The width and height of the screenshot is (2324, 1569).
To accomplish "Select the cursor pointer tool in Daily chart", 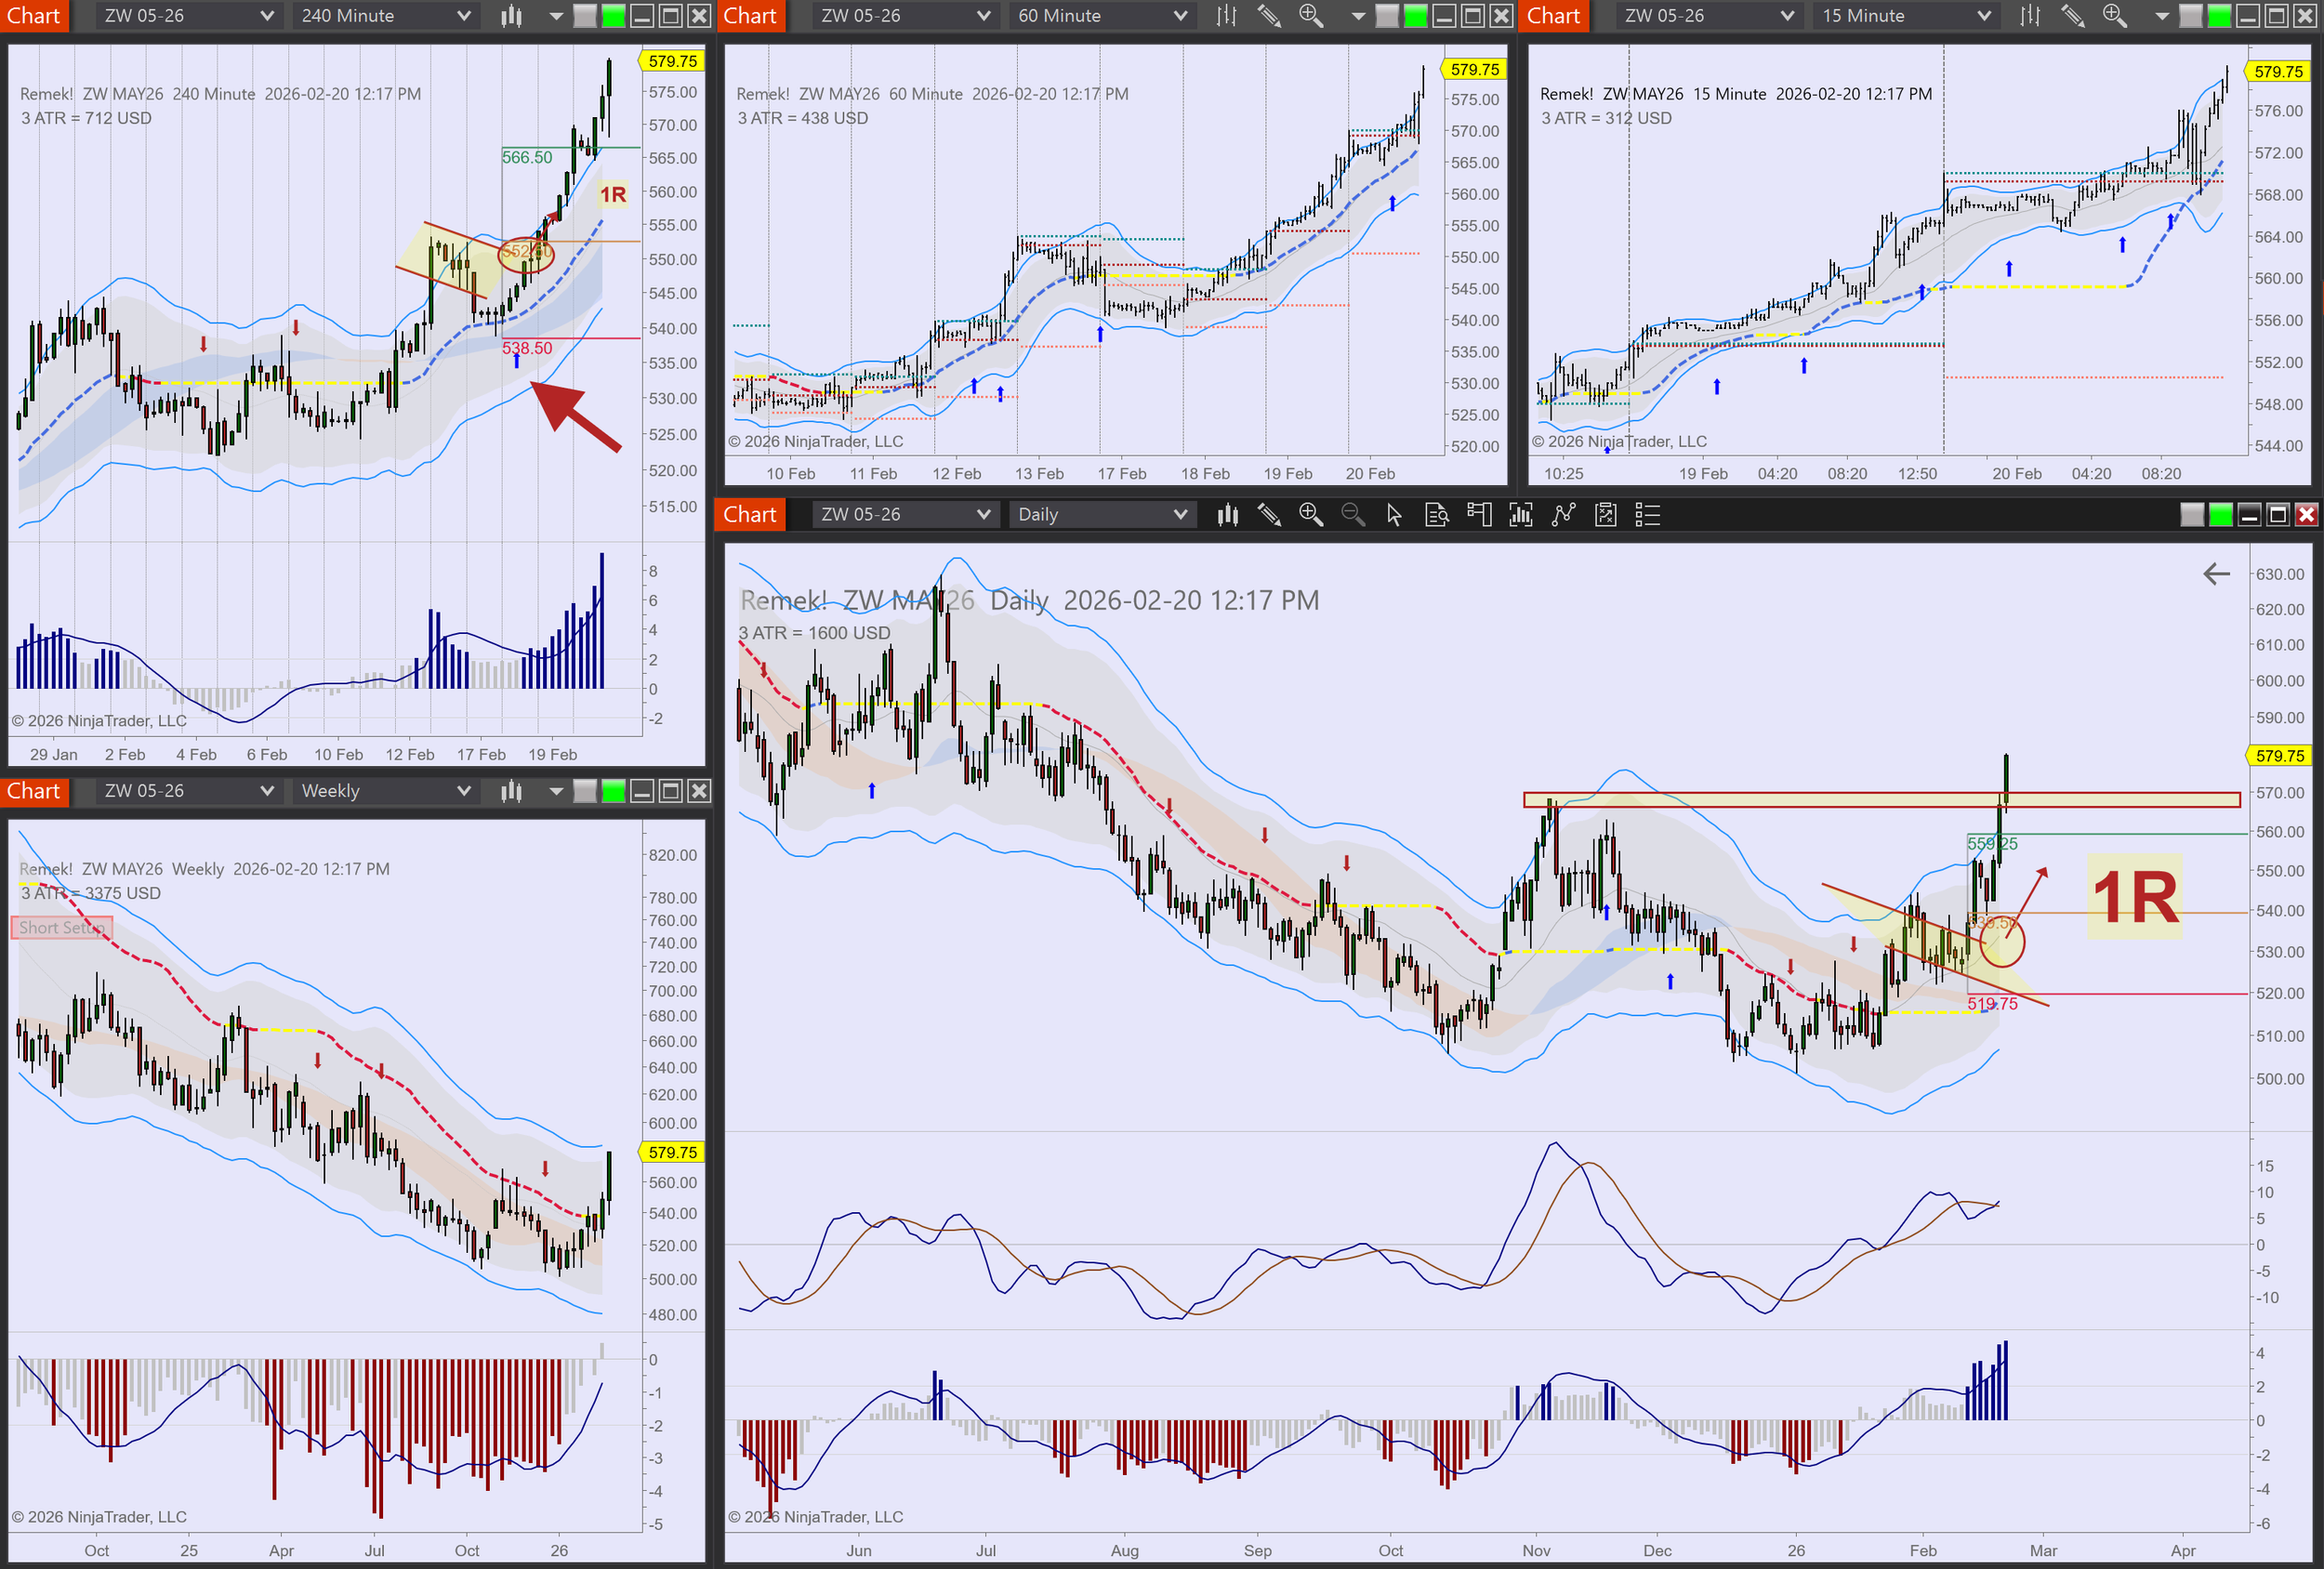I will 1394,514.
